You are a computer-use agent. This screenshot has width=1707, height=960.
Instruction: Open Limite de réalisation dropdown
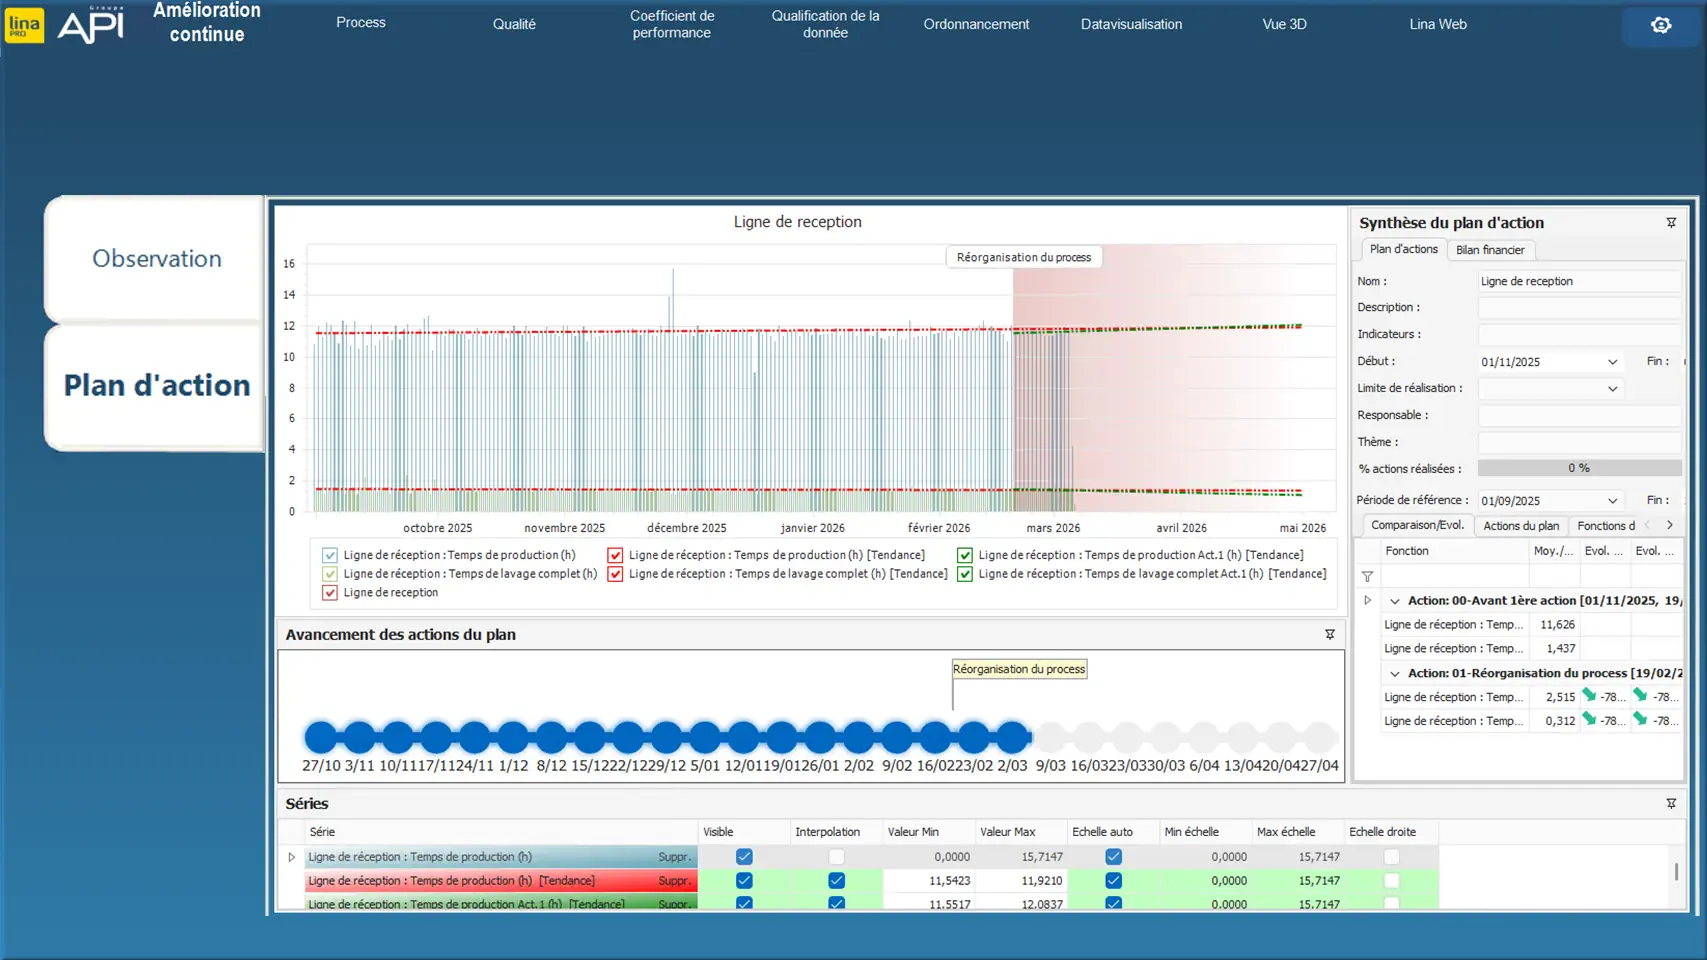[1612, 389]
